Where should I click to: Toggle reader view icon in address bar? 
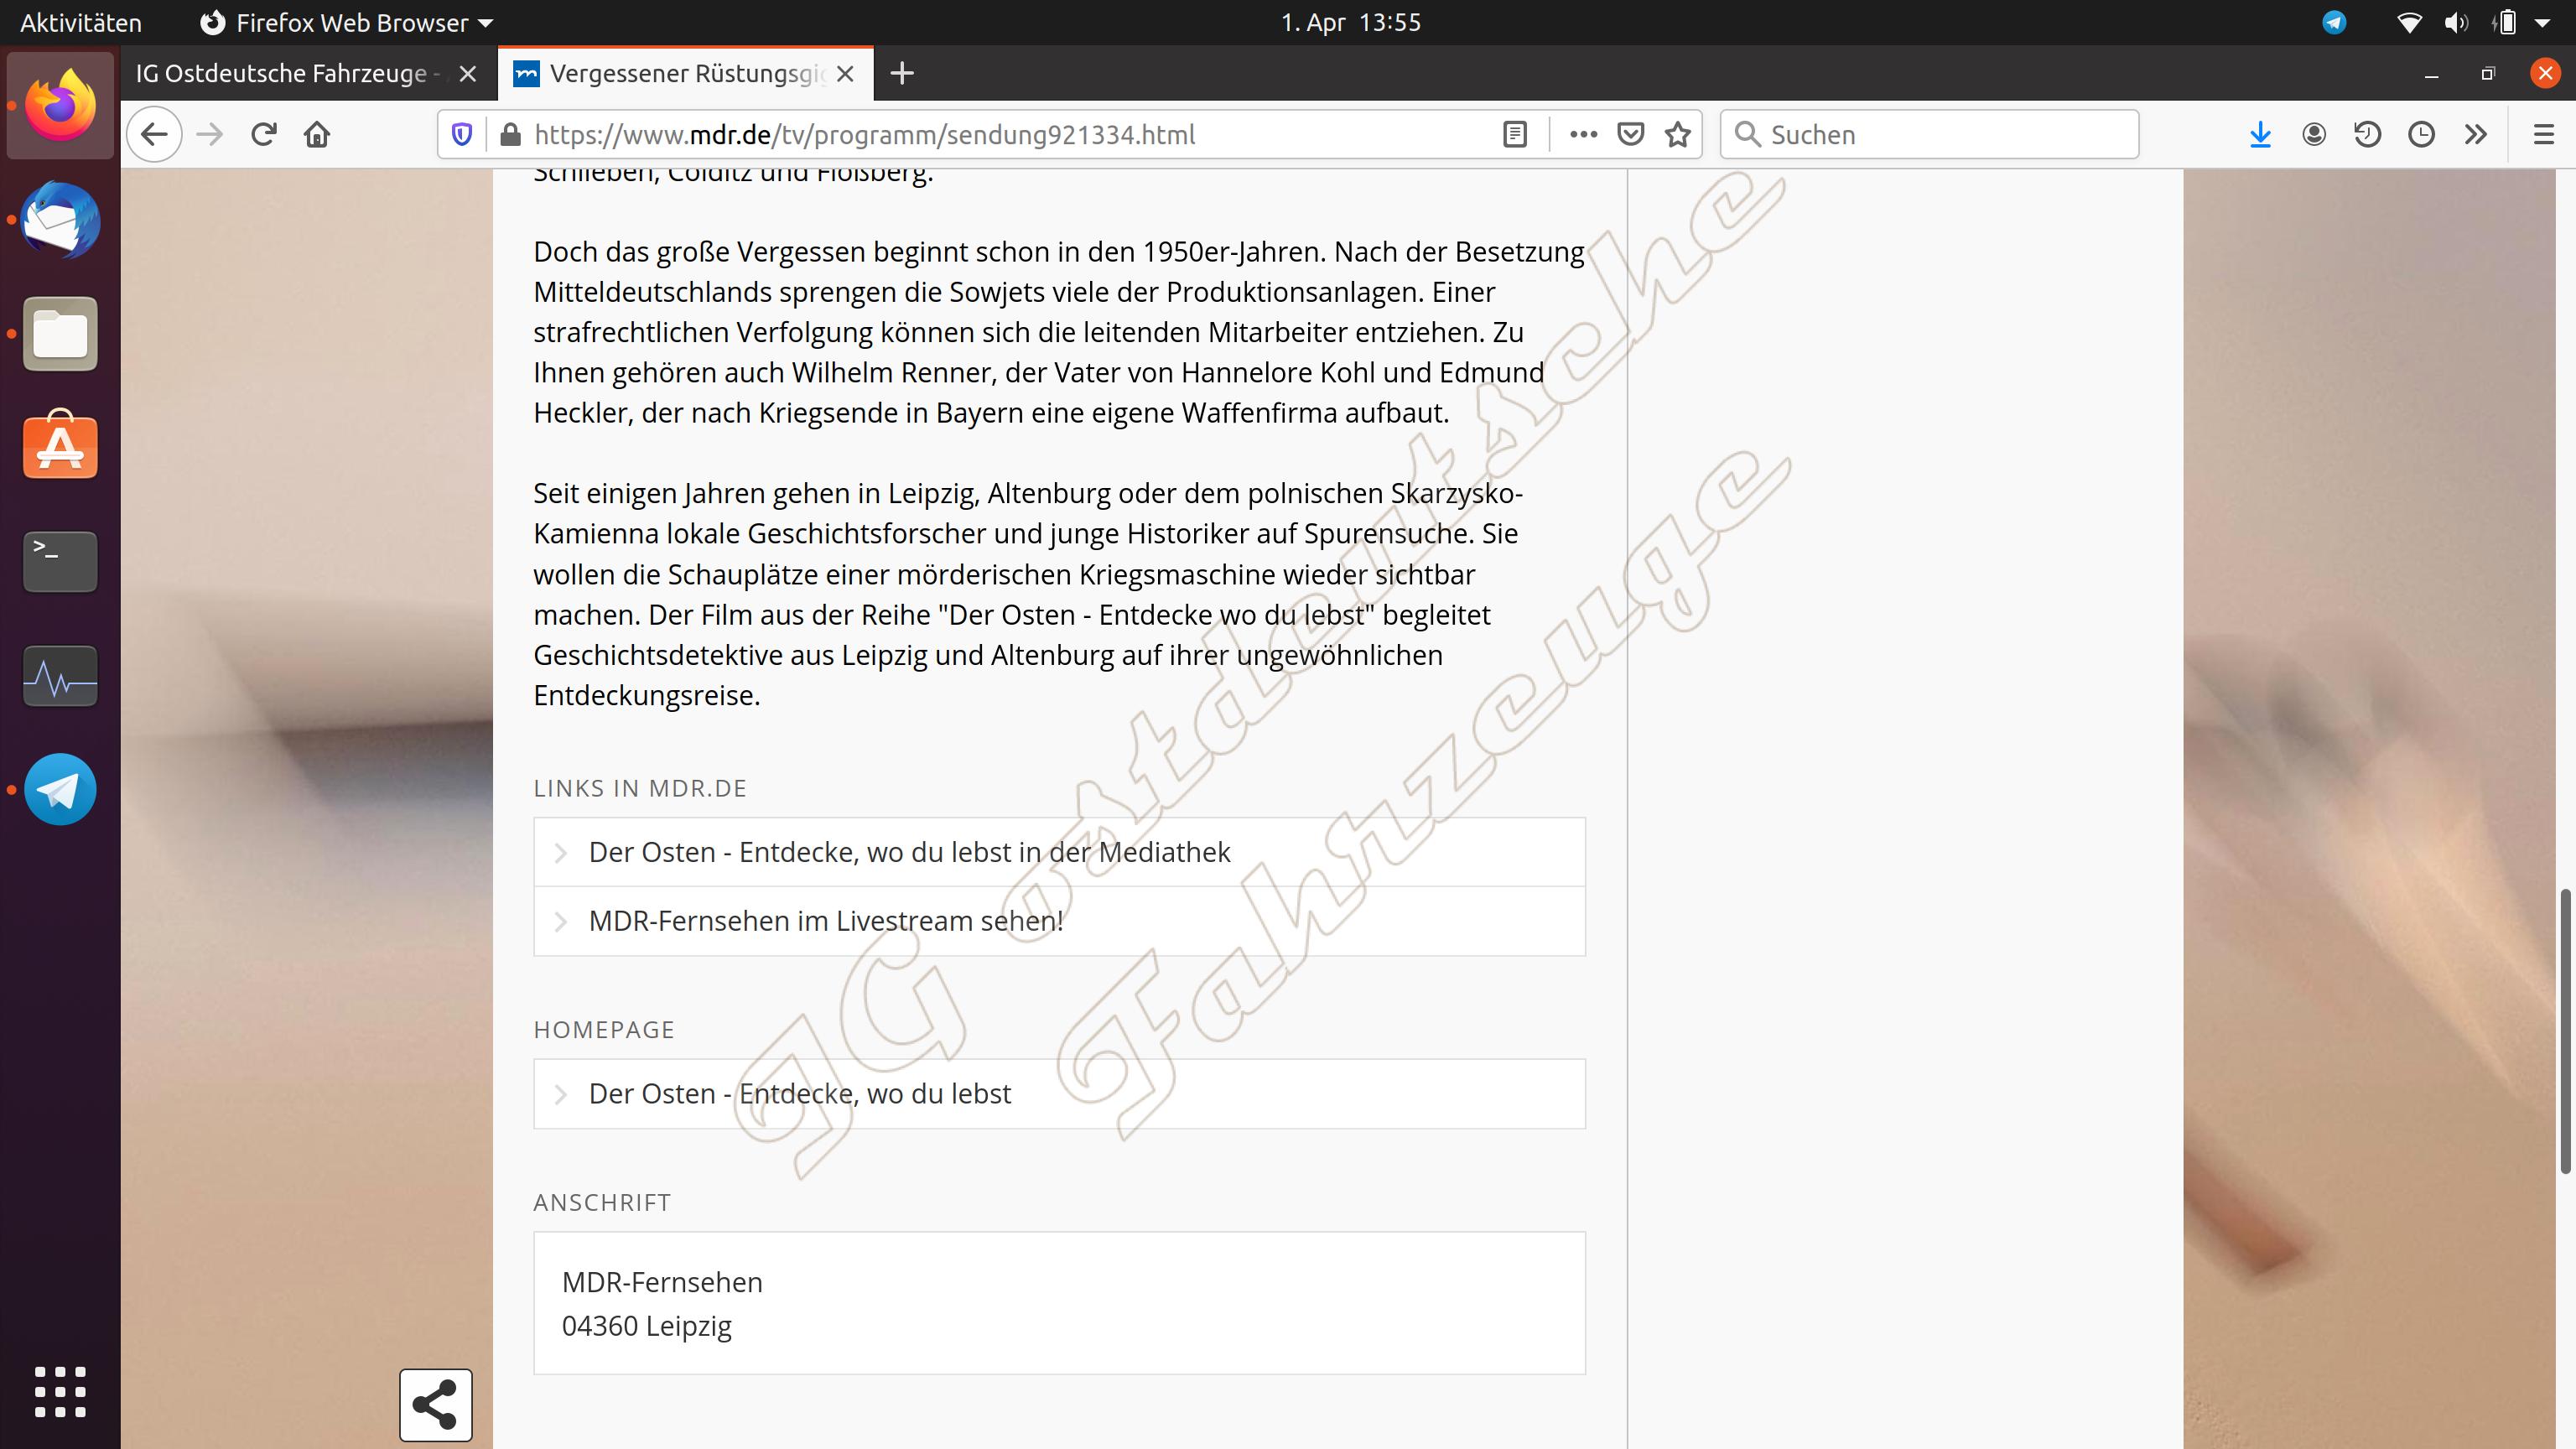click(1514, 134)
